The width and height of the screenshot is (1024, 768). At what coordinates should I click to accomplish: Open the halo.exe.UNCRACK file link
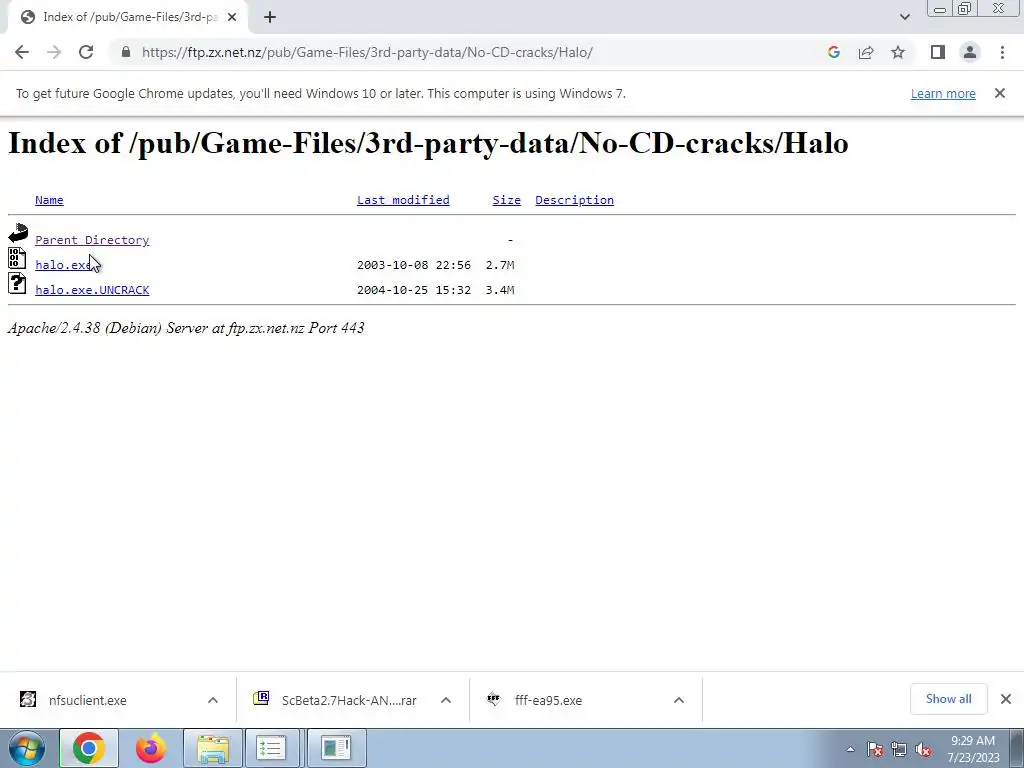point(92,289)
